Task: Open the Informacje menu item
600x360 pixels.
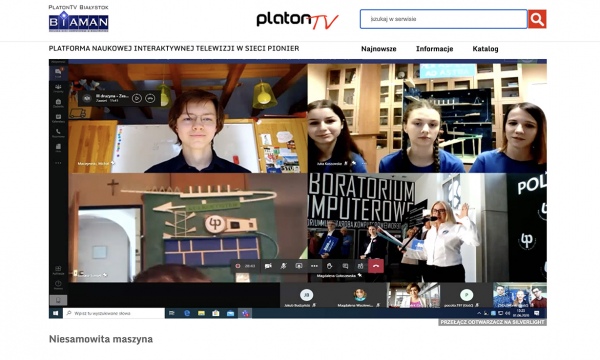Action: tap(435, 49)
